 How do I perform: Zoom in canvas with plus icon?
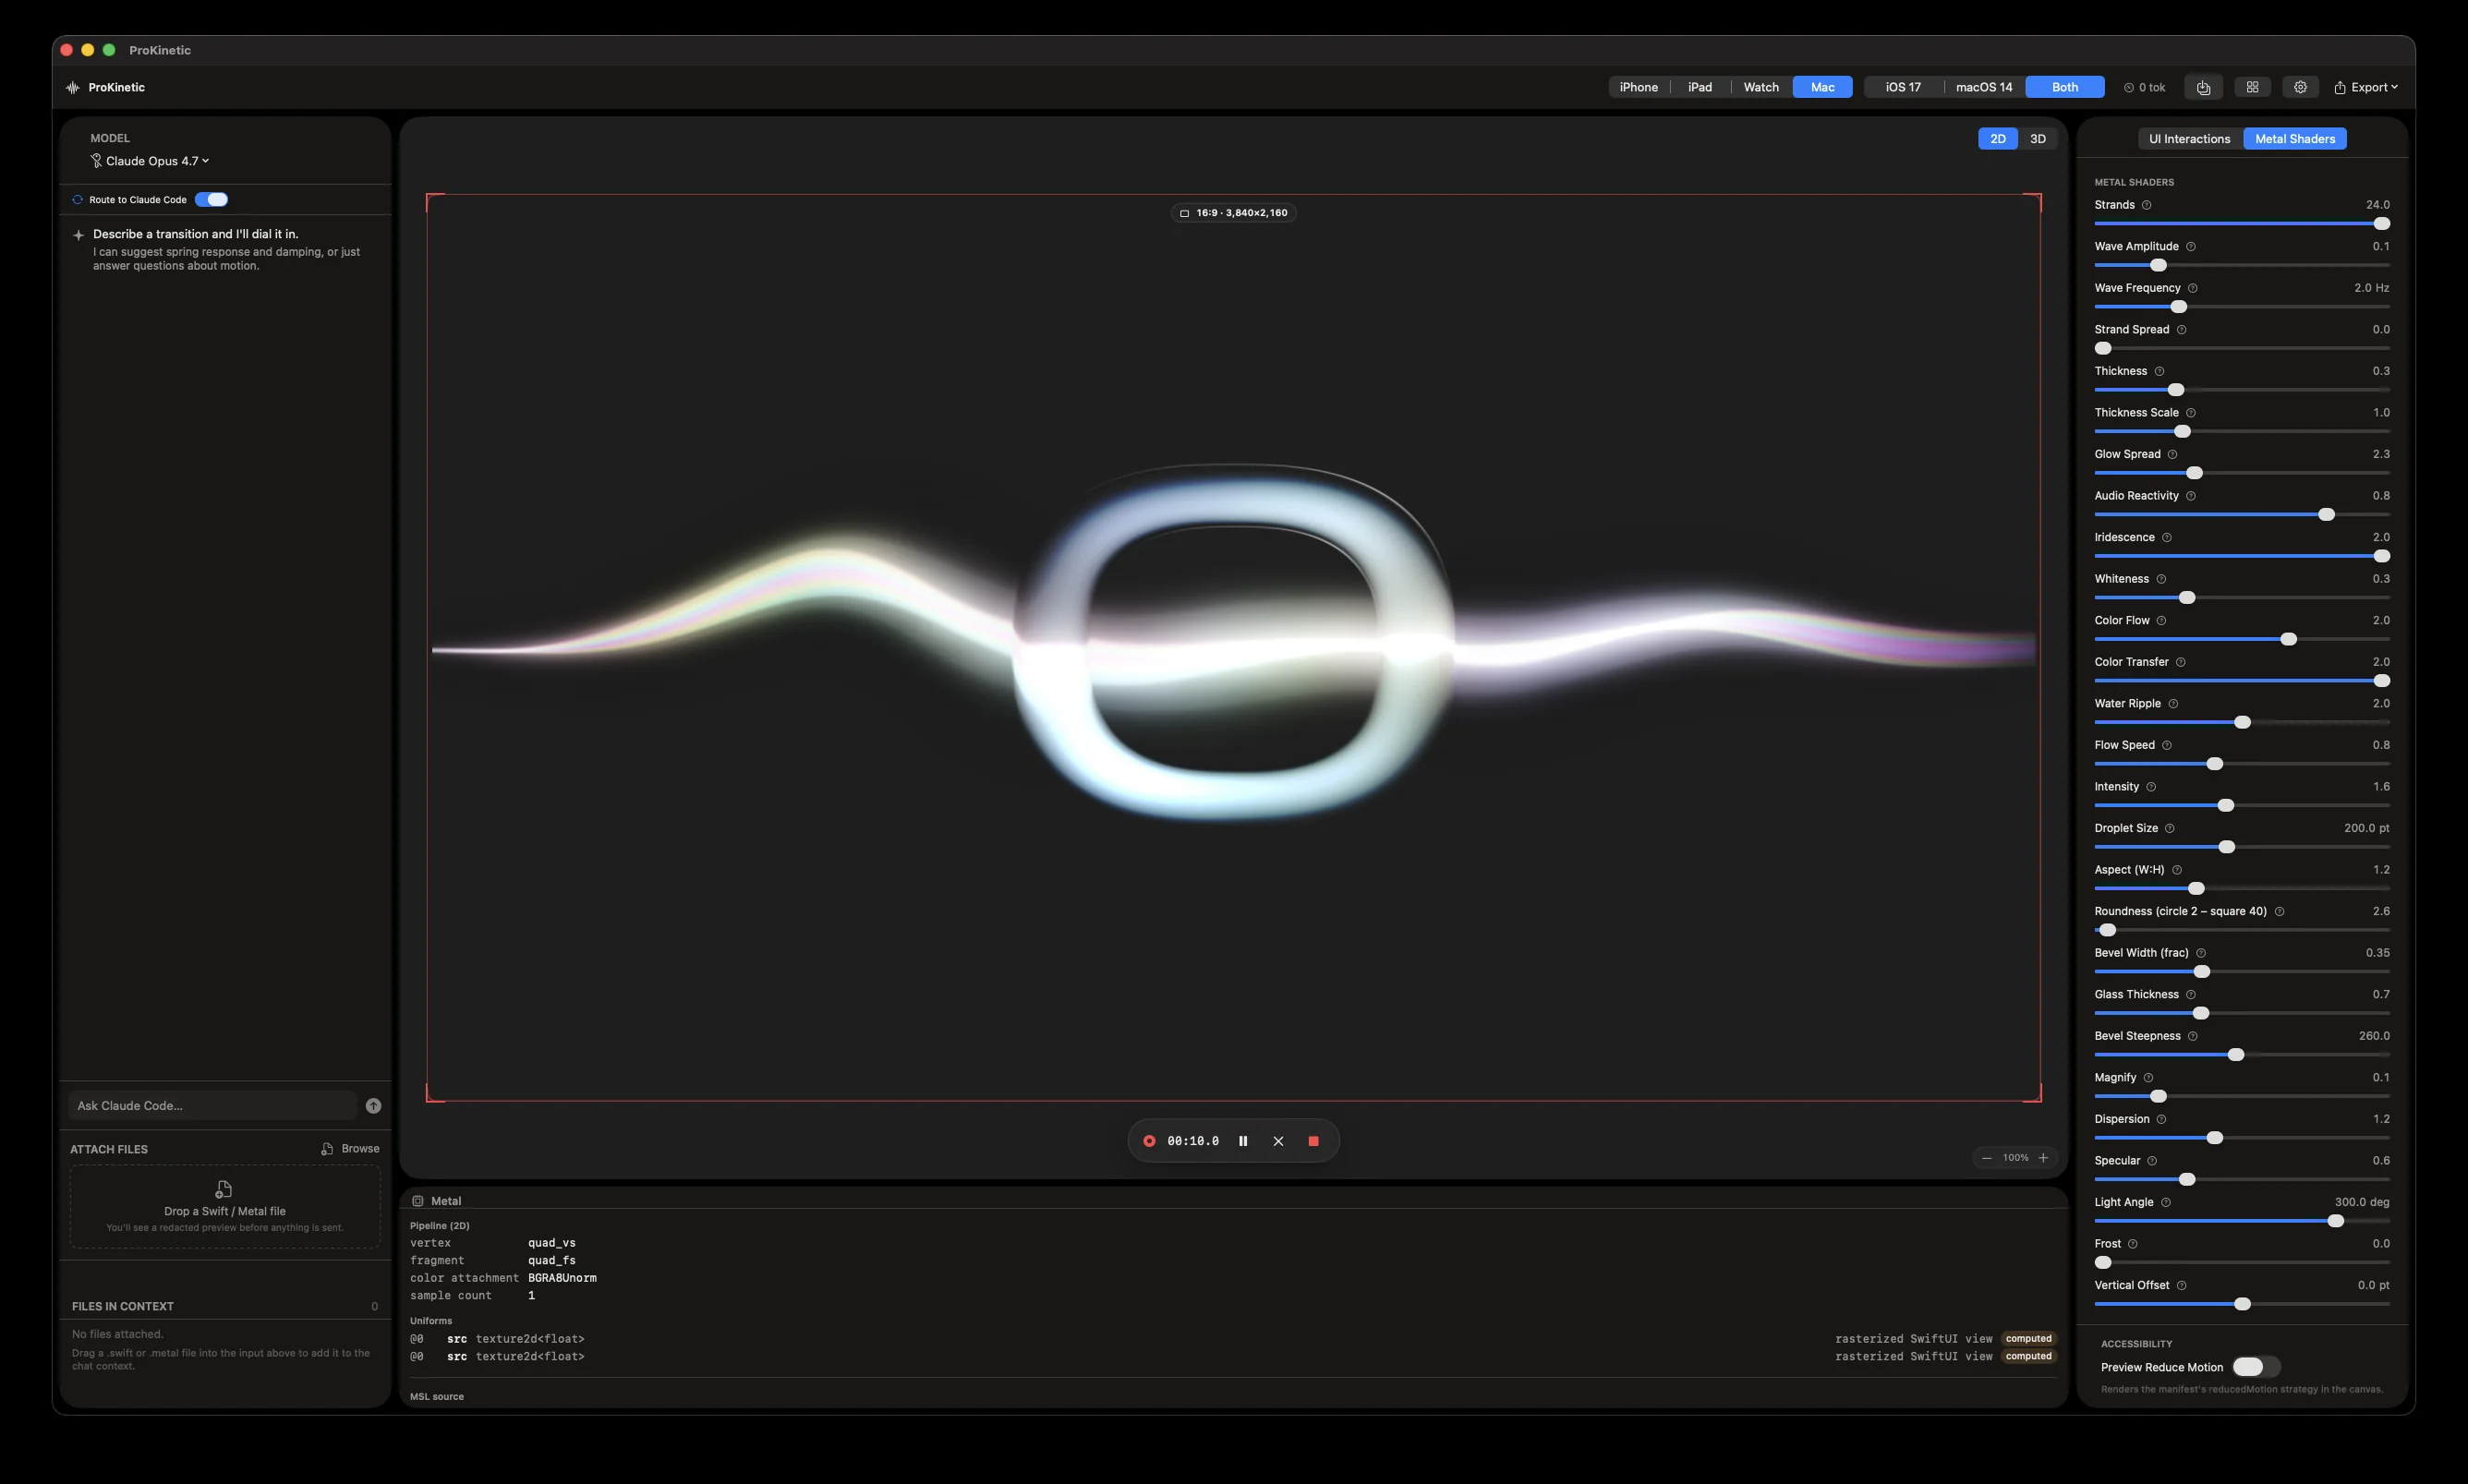[x=2043, y=1158]
